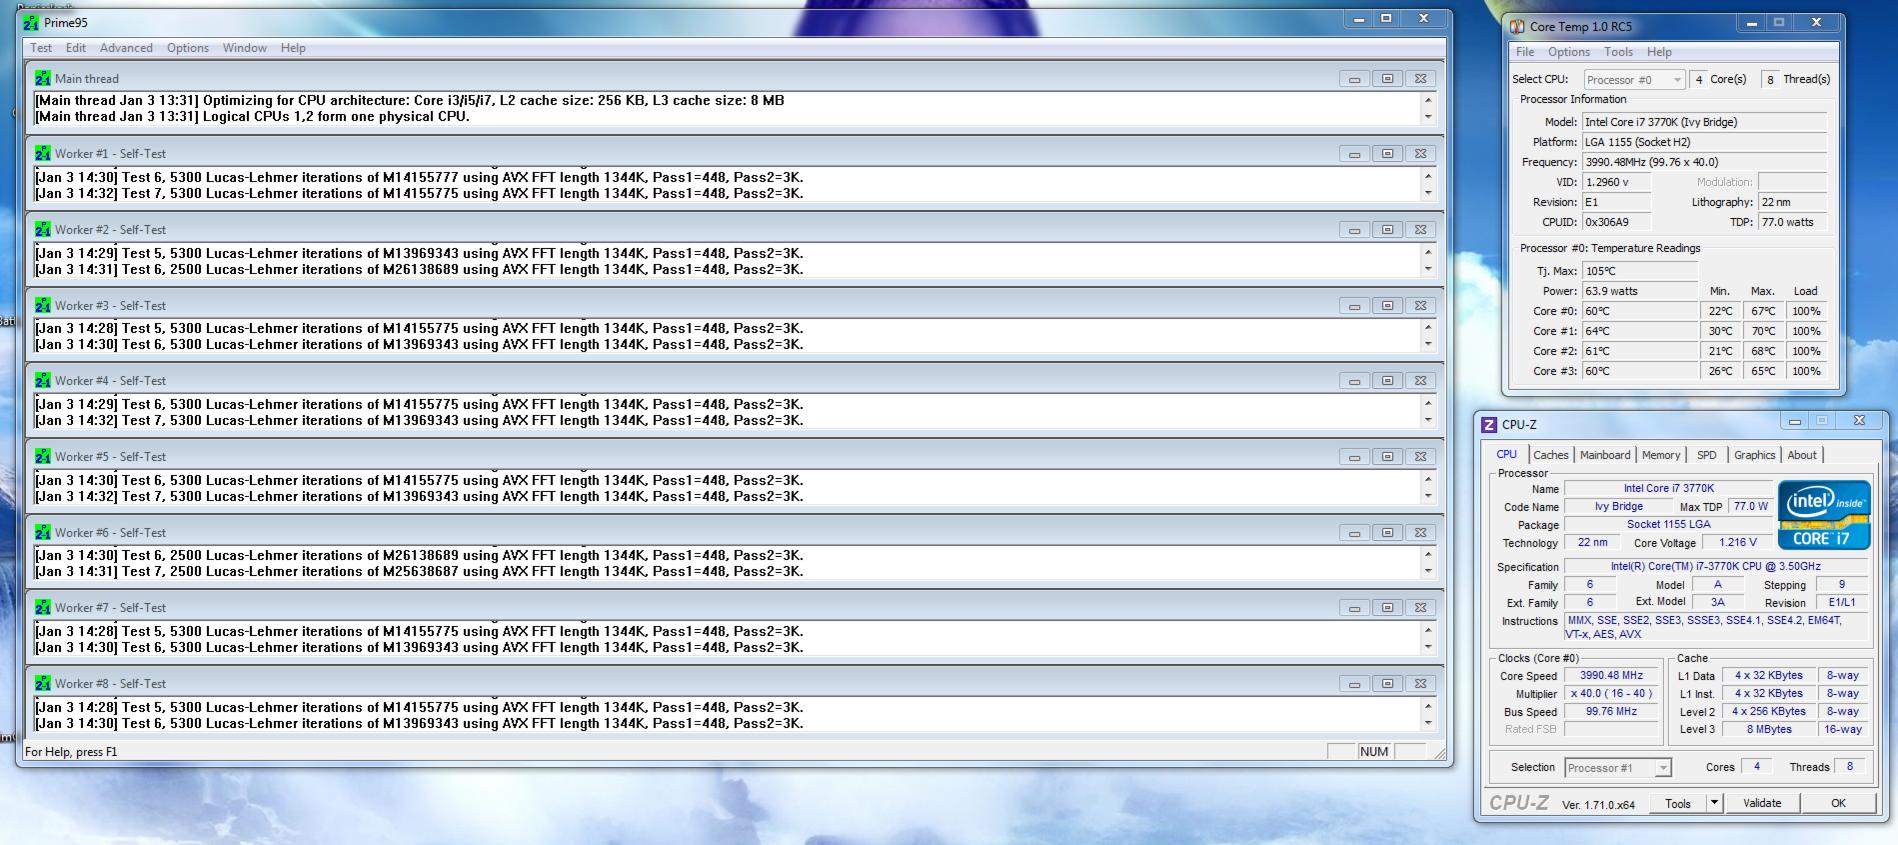
Task: Close the Worker #2 child window
Action: 1421,230
